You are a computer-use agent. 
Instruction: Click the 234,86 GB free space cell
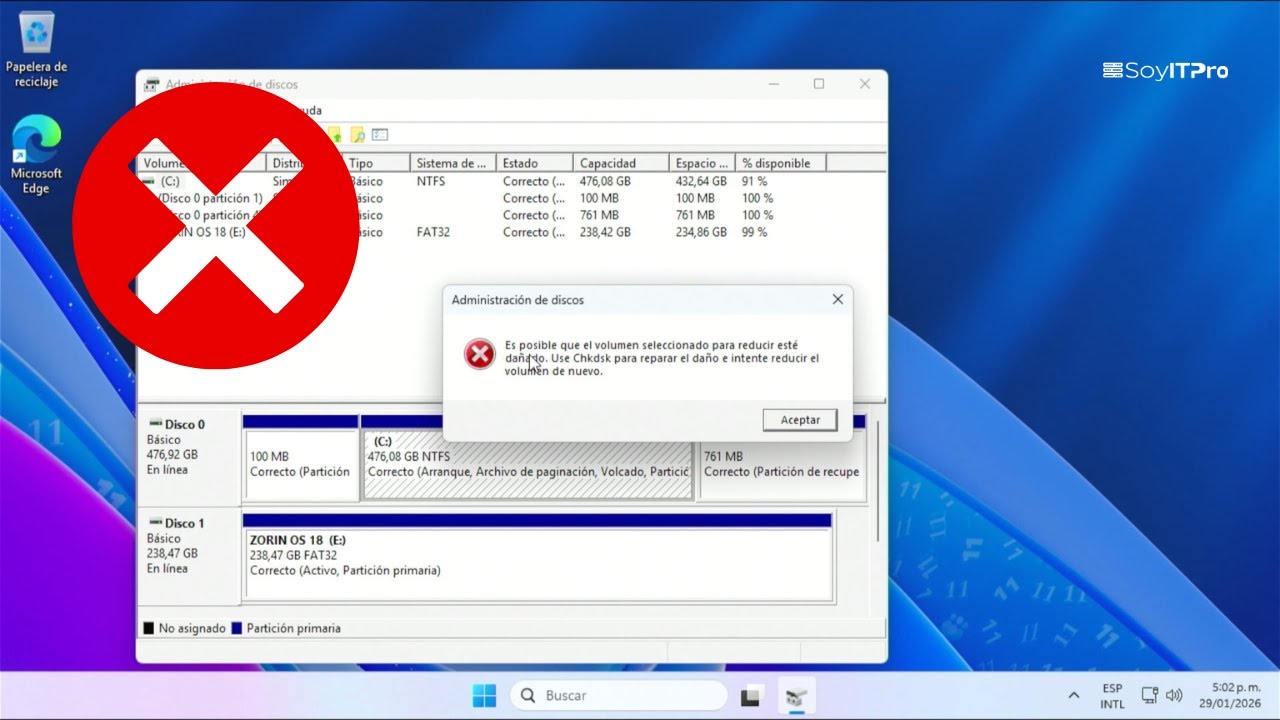tap(701, 232)
